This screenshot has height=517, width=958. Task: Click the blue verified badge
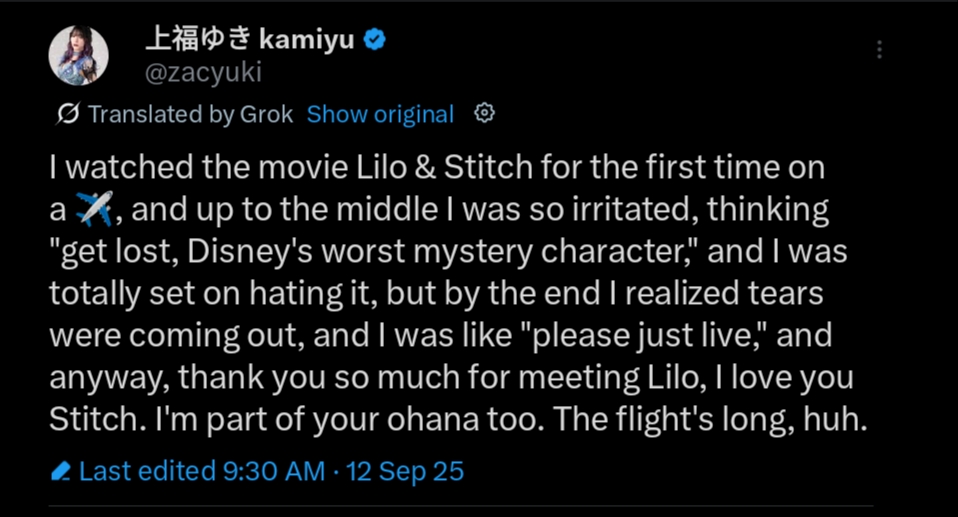click(375, 40)
